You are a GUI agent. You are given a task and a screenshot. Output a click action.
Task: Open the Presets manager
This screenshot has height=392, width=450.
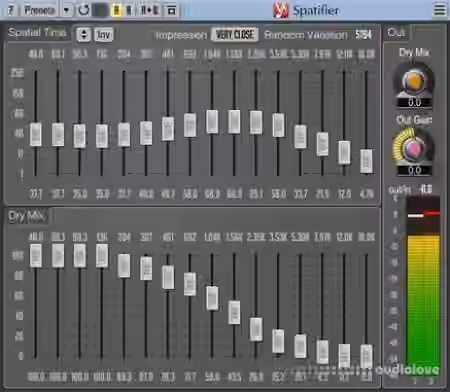click(40, 10)
